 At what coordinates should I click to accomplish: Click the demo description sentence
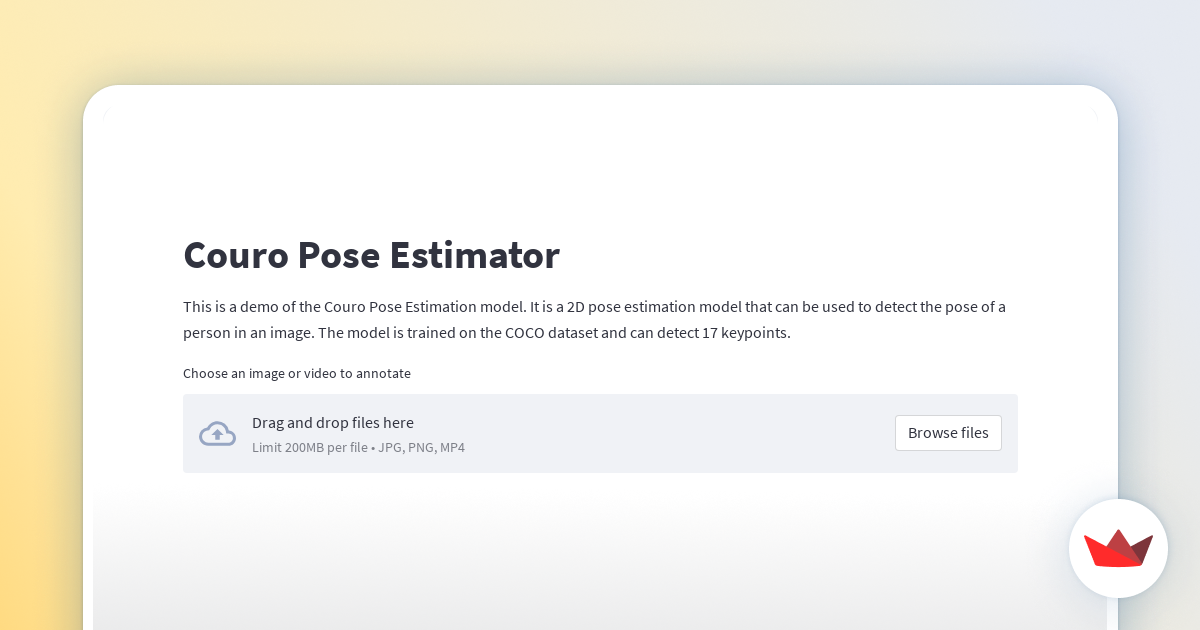[594, 307]
